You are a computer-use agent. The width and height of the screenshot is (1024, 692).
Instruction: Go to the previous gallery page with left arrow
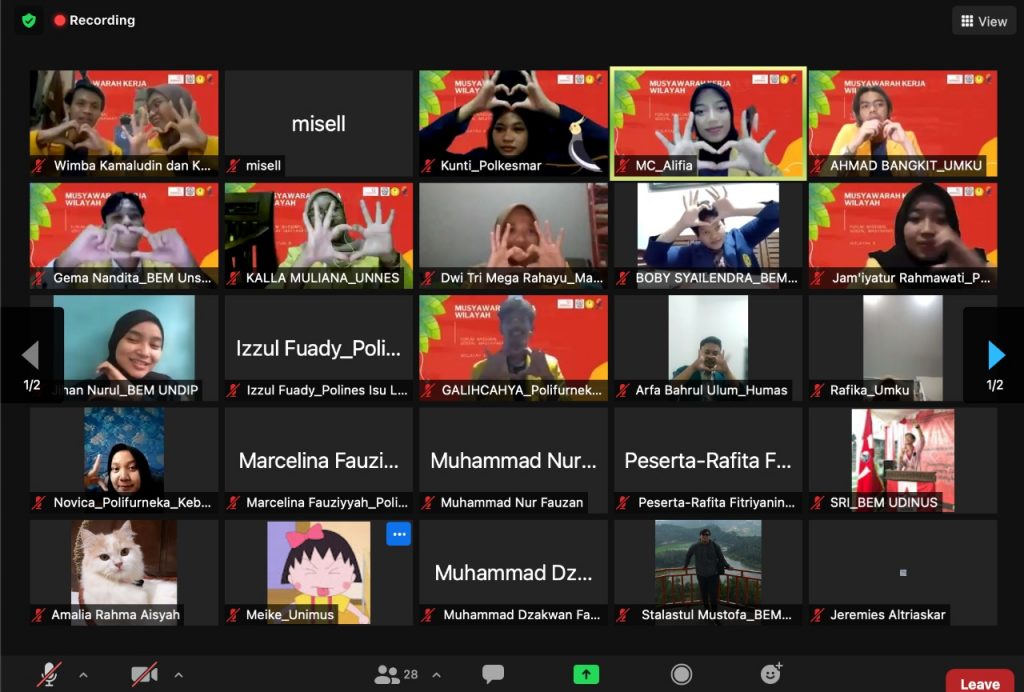click(30, 355)
